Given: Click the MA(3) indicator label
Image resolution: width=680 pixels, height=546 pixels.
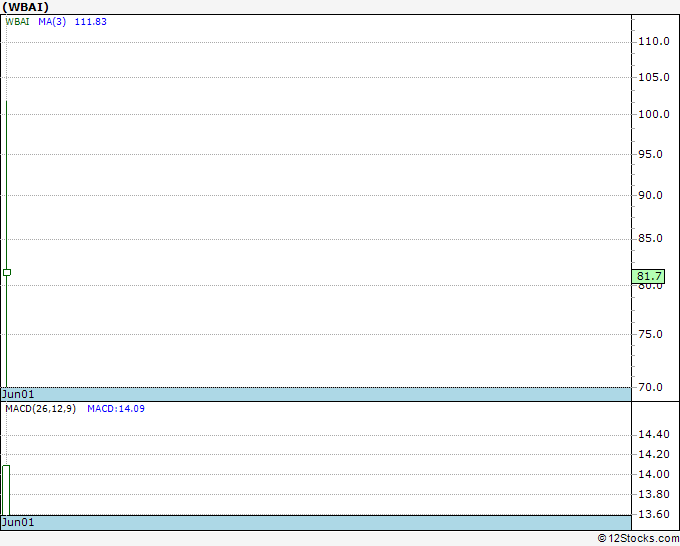Looking at the screenshot, I should (52, 22).
